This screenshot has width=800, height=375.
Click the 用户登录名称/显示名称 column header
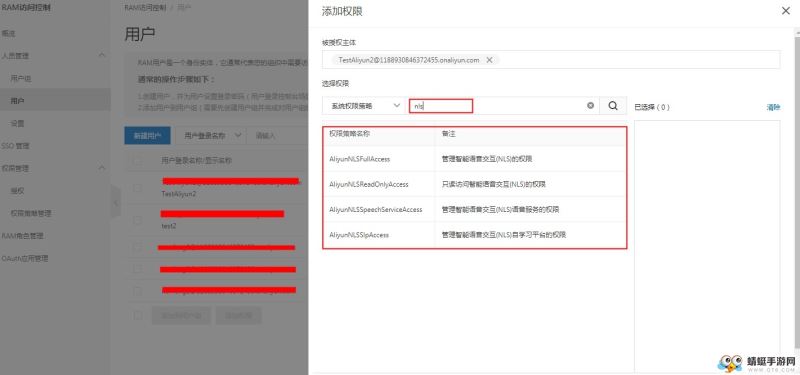(x=196, y=160)
